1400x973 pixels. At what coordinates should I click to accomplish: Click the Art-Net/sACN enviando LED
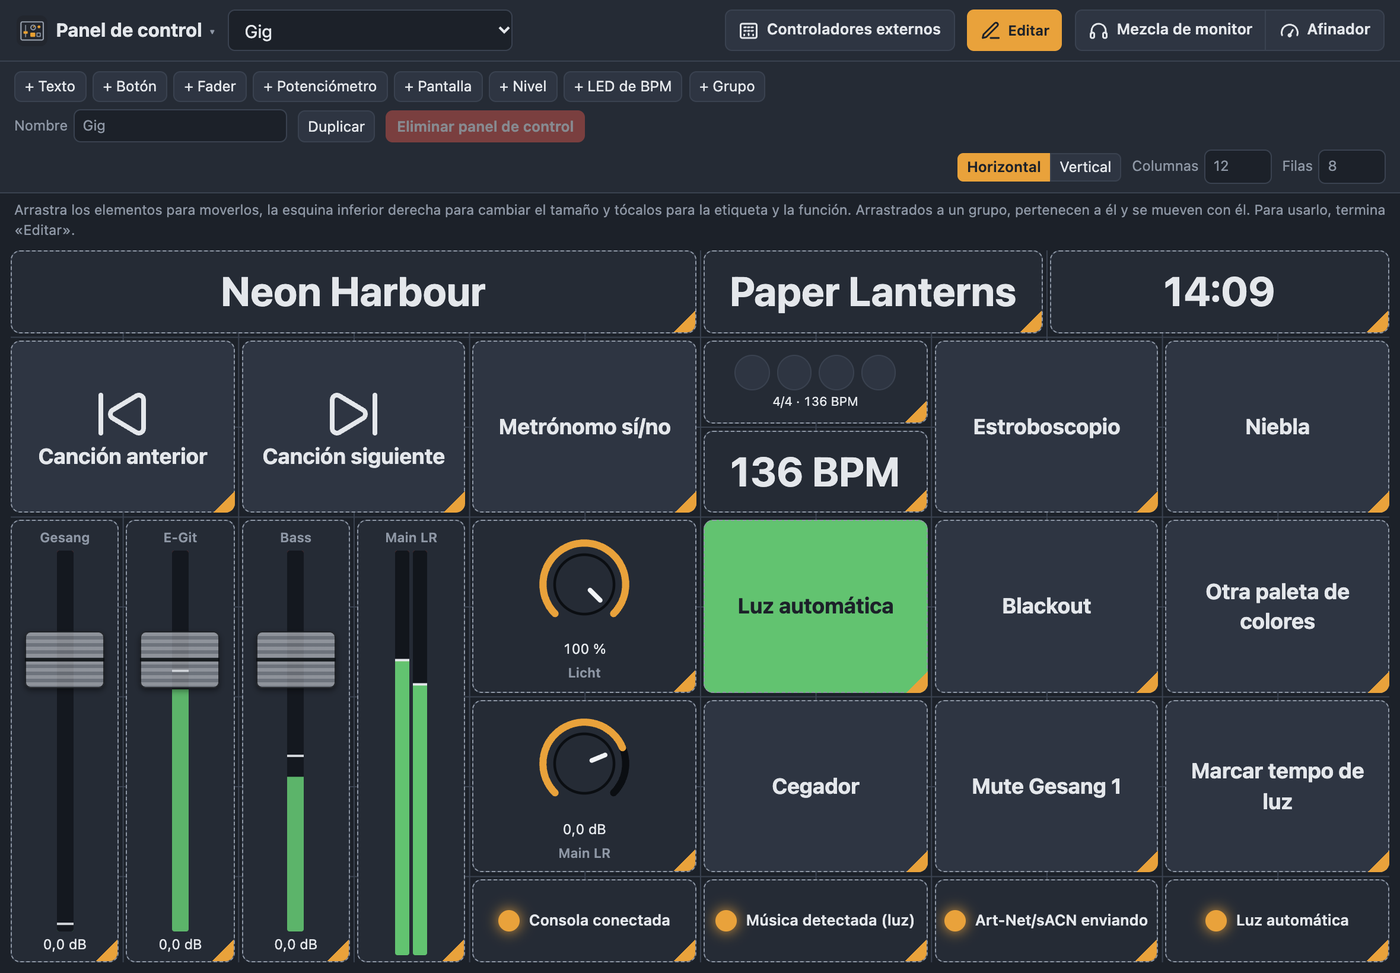955,920
